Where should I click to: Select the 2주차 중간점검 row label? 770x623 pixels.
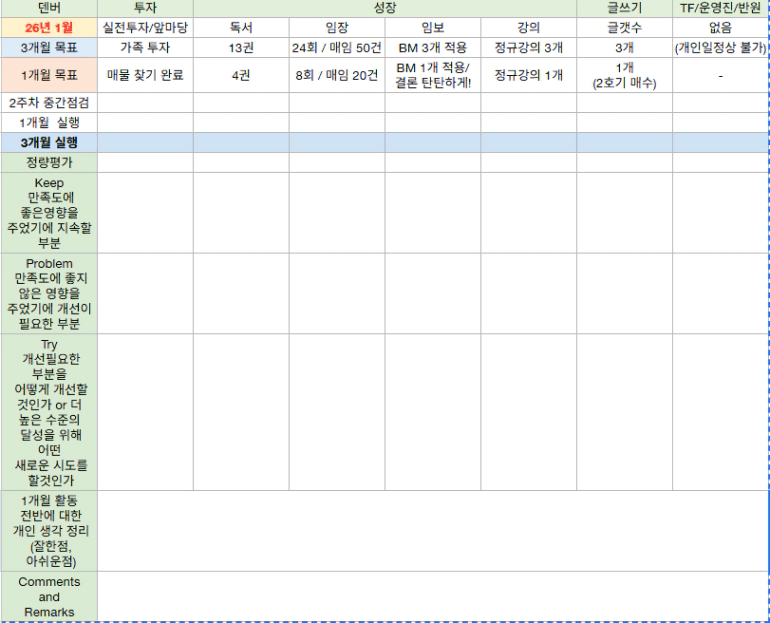pos(49,103)
